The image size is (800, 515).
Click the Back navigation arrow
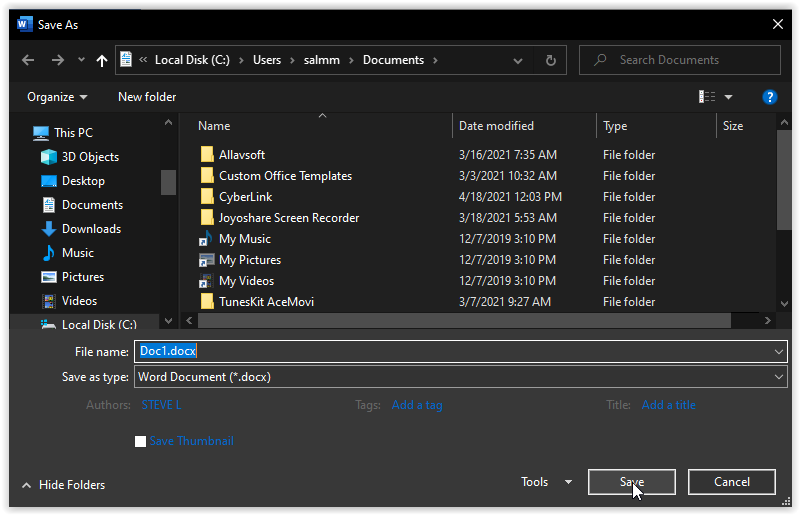click(28, 60)
